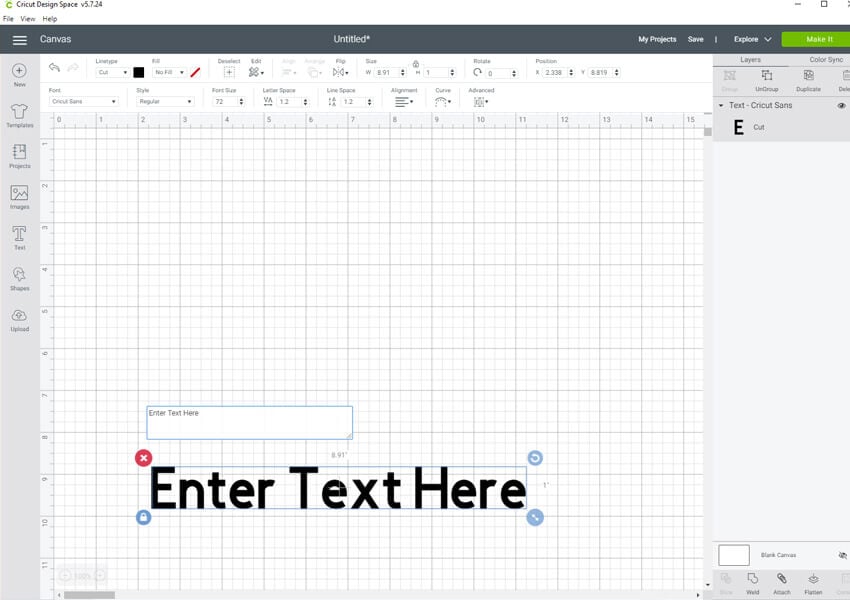Open the hamburger menu next to Canvas
The image size is (850, 600).
click(x=20, y=40)
